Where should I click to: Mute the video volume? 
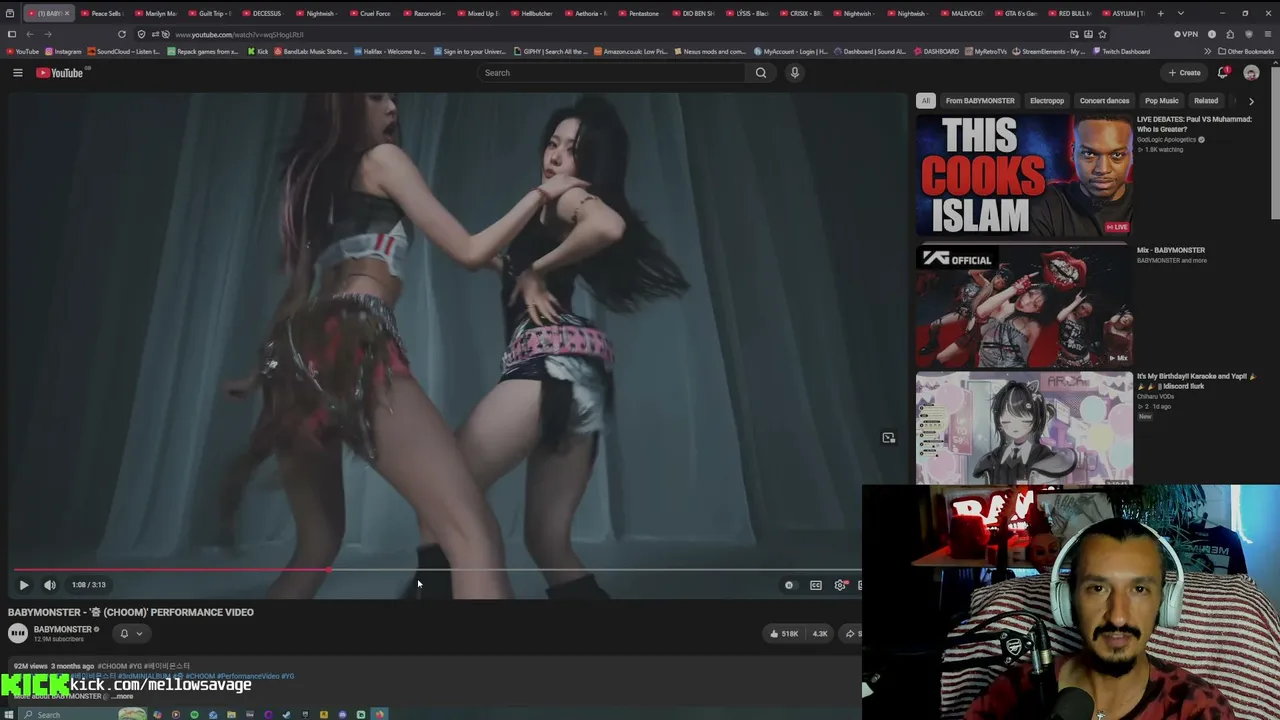(50, 585)
